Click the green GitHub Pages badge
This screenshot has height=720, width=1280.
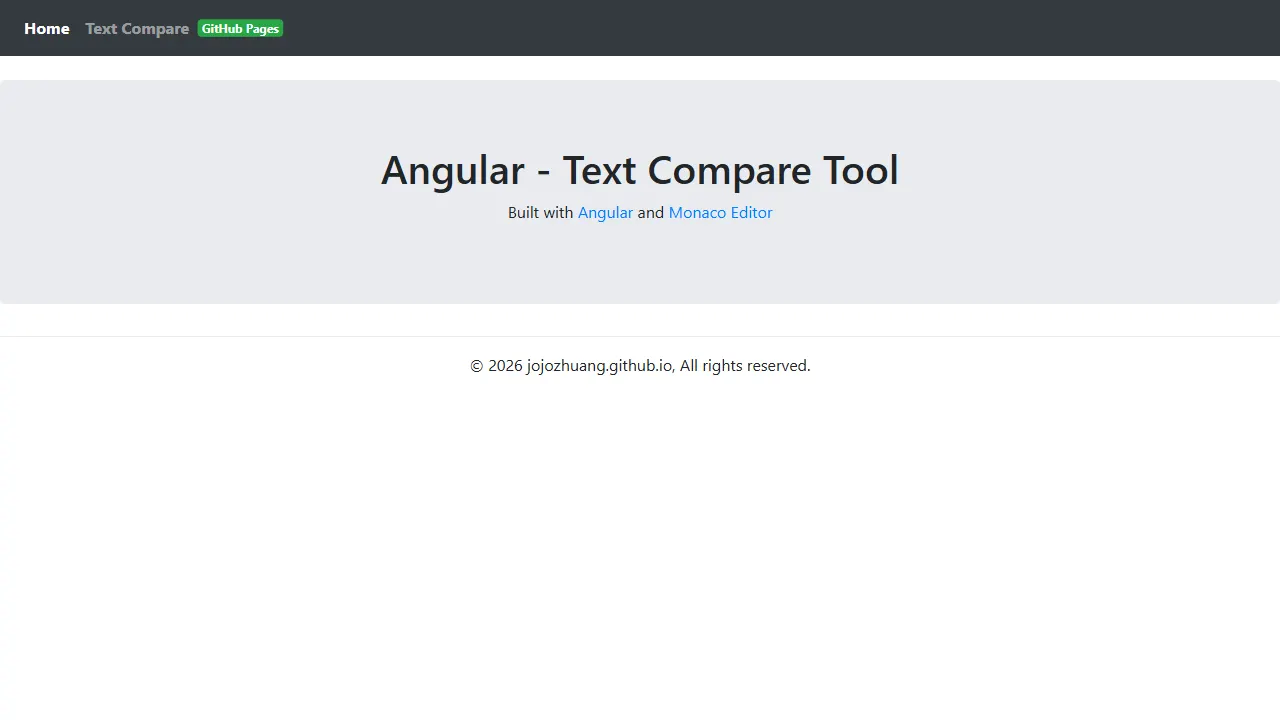[240, 28]
